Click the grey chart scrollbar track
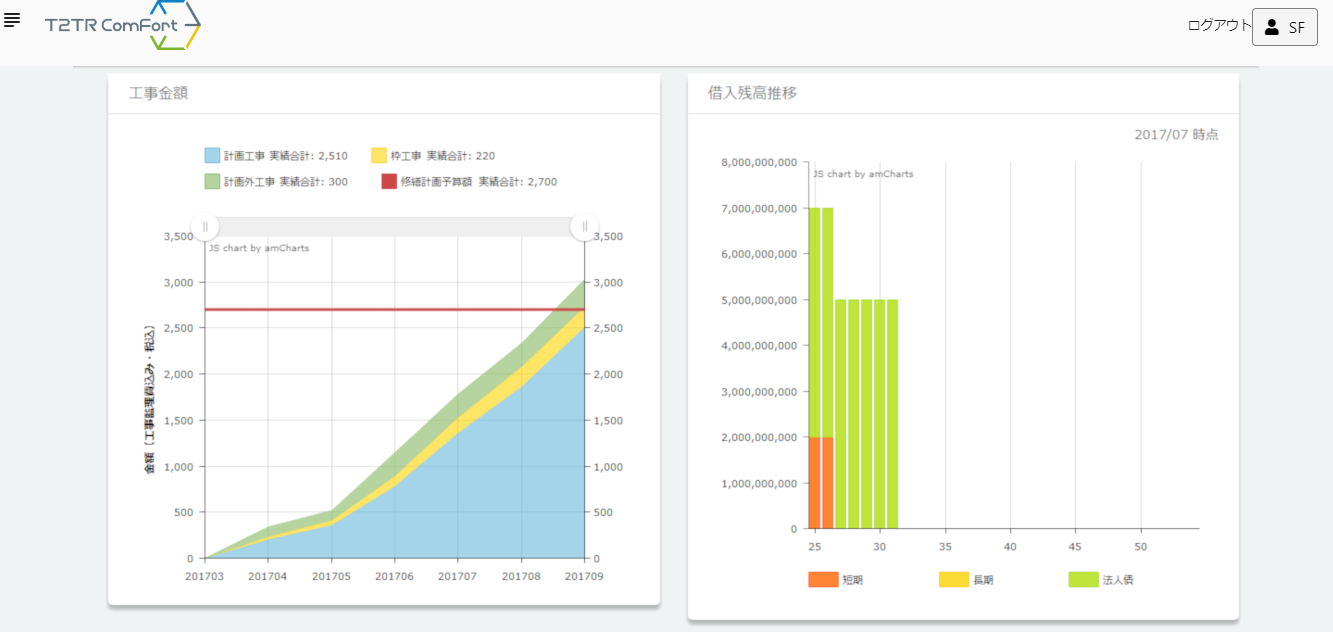Screen dimensions: 1333x632 (395, 227)
